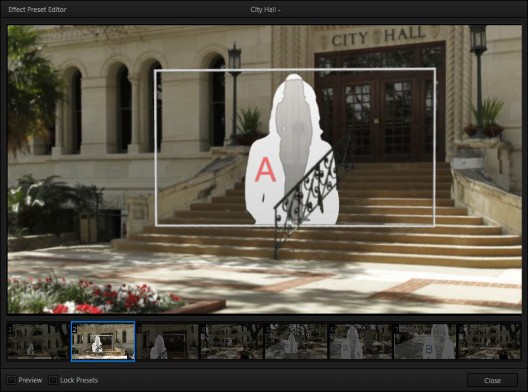Click the red letter A placeholder

(265, 169)
